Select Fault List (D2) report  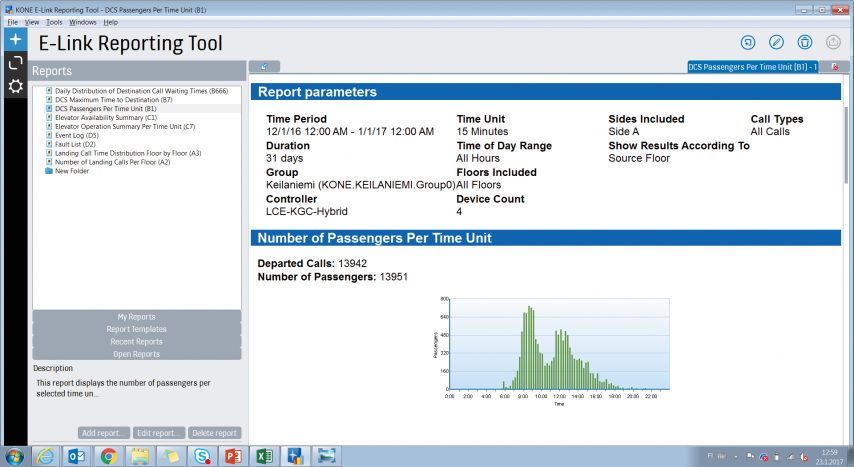(x=75, y=144)
